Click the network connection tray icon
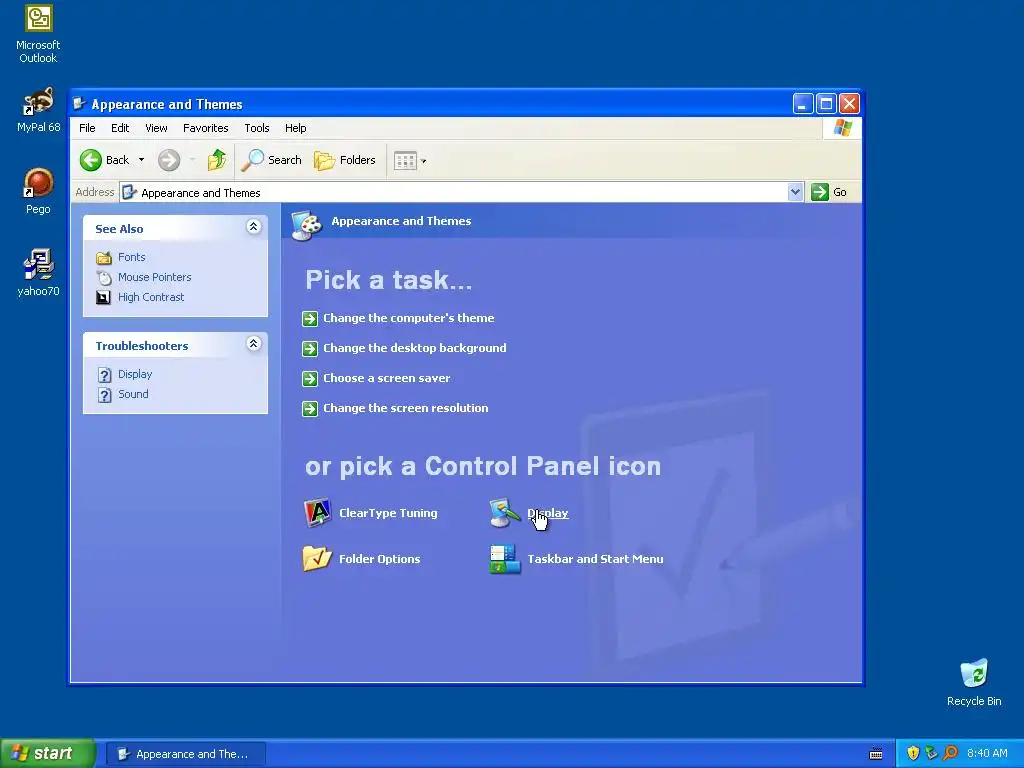The height and width of the screenshot is (768, 1024). [931, 753]
